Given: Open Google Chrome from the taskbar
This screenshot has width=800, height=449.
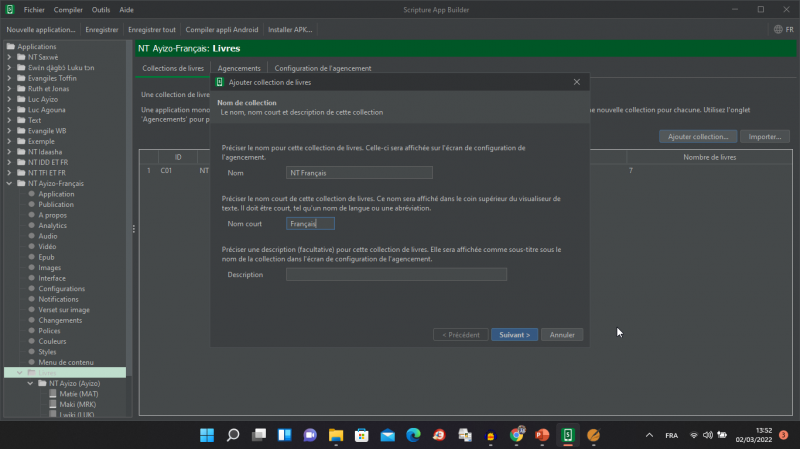Looking at the screenshot, I should (x=517, y=435).
